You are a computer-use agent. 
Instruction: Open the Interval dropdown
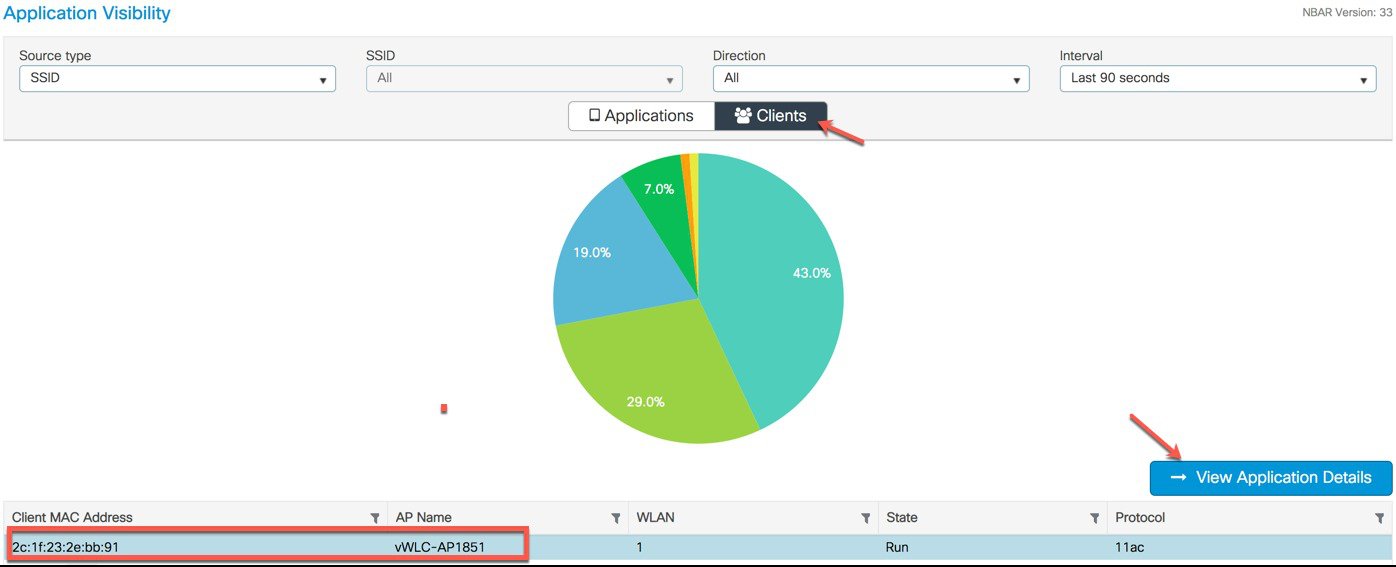[1218, 79]
